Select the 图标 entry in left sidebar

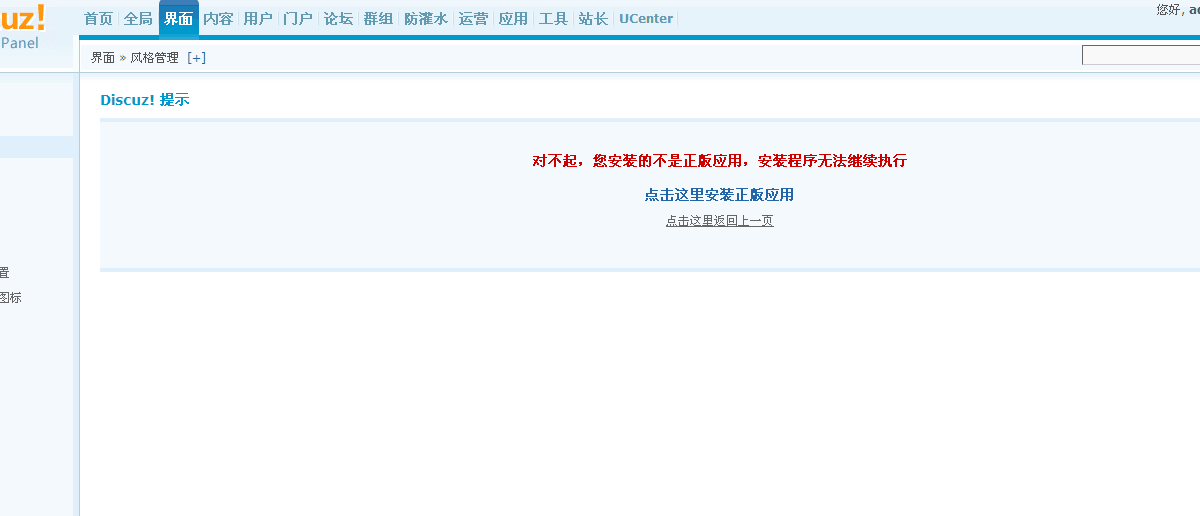point(10,297)
